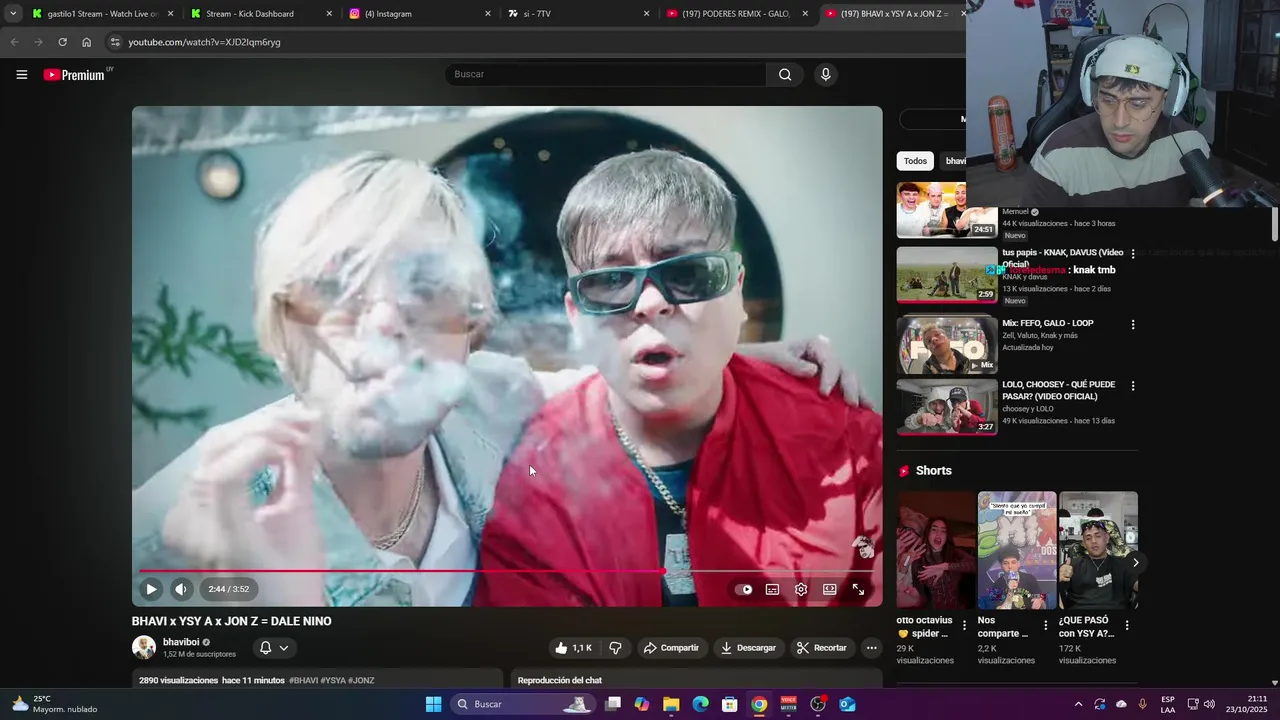Open the bhaviboi channel name link
This screenshot has height=720, width=1280.
pyautogui.click(x=181, y=642)
